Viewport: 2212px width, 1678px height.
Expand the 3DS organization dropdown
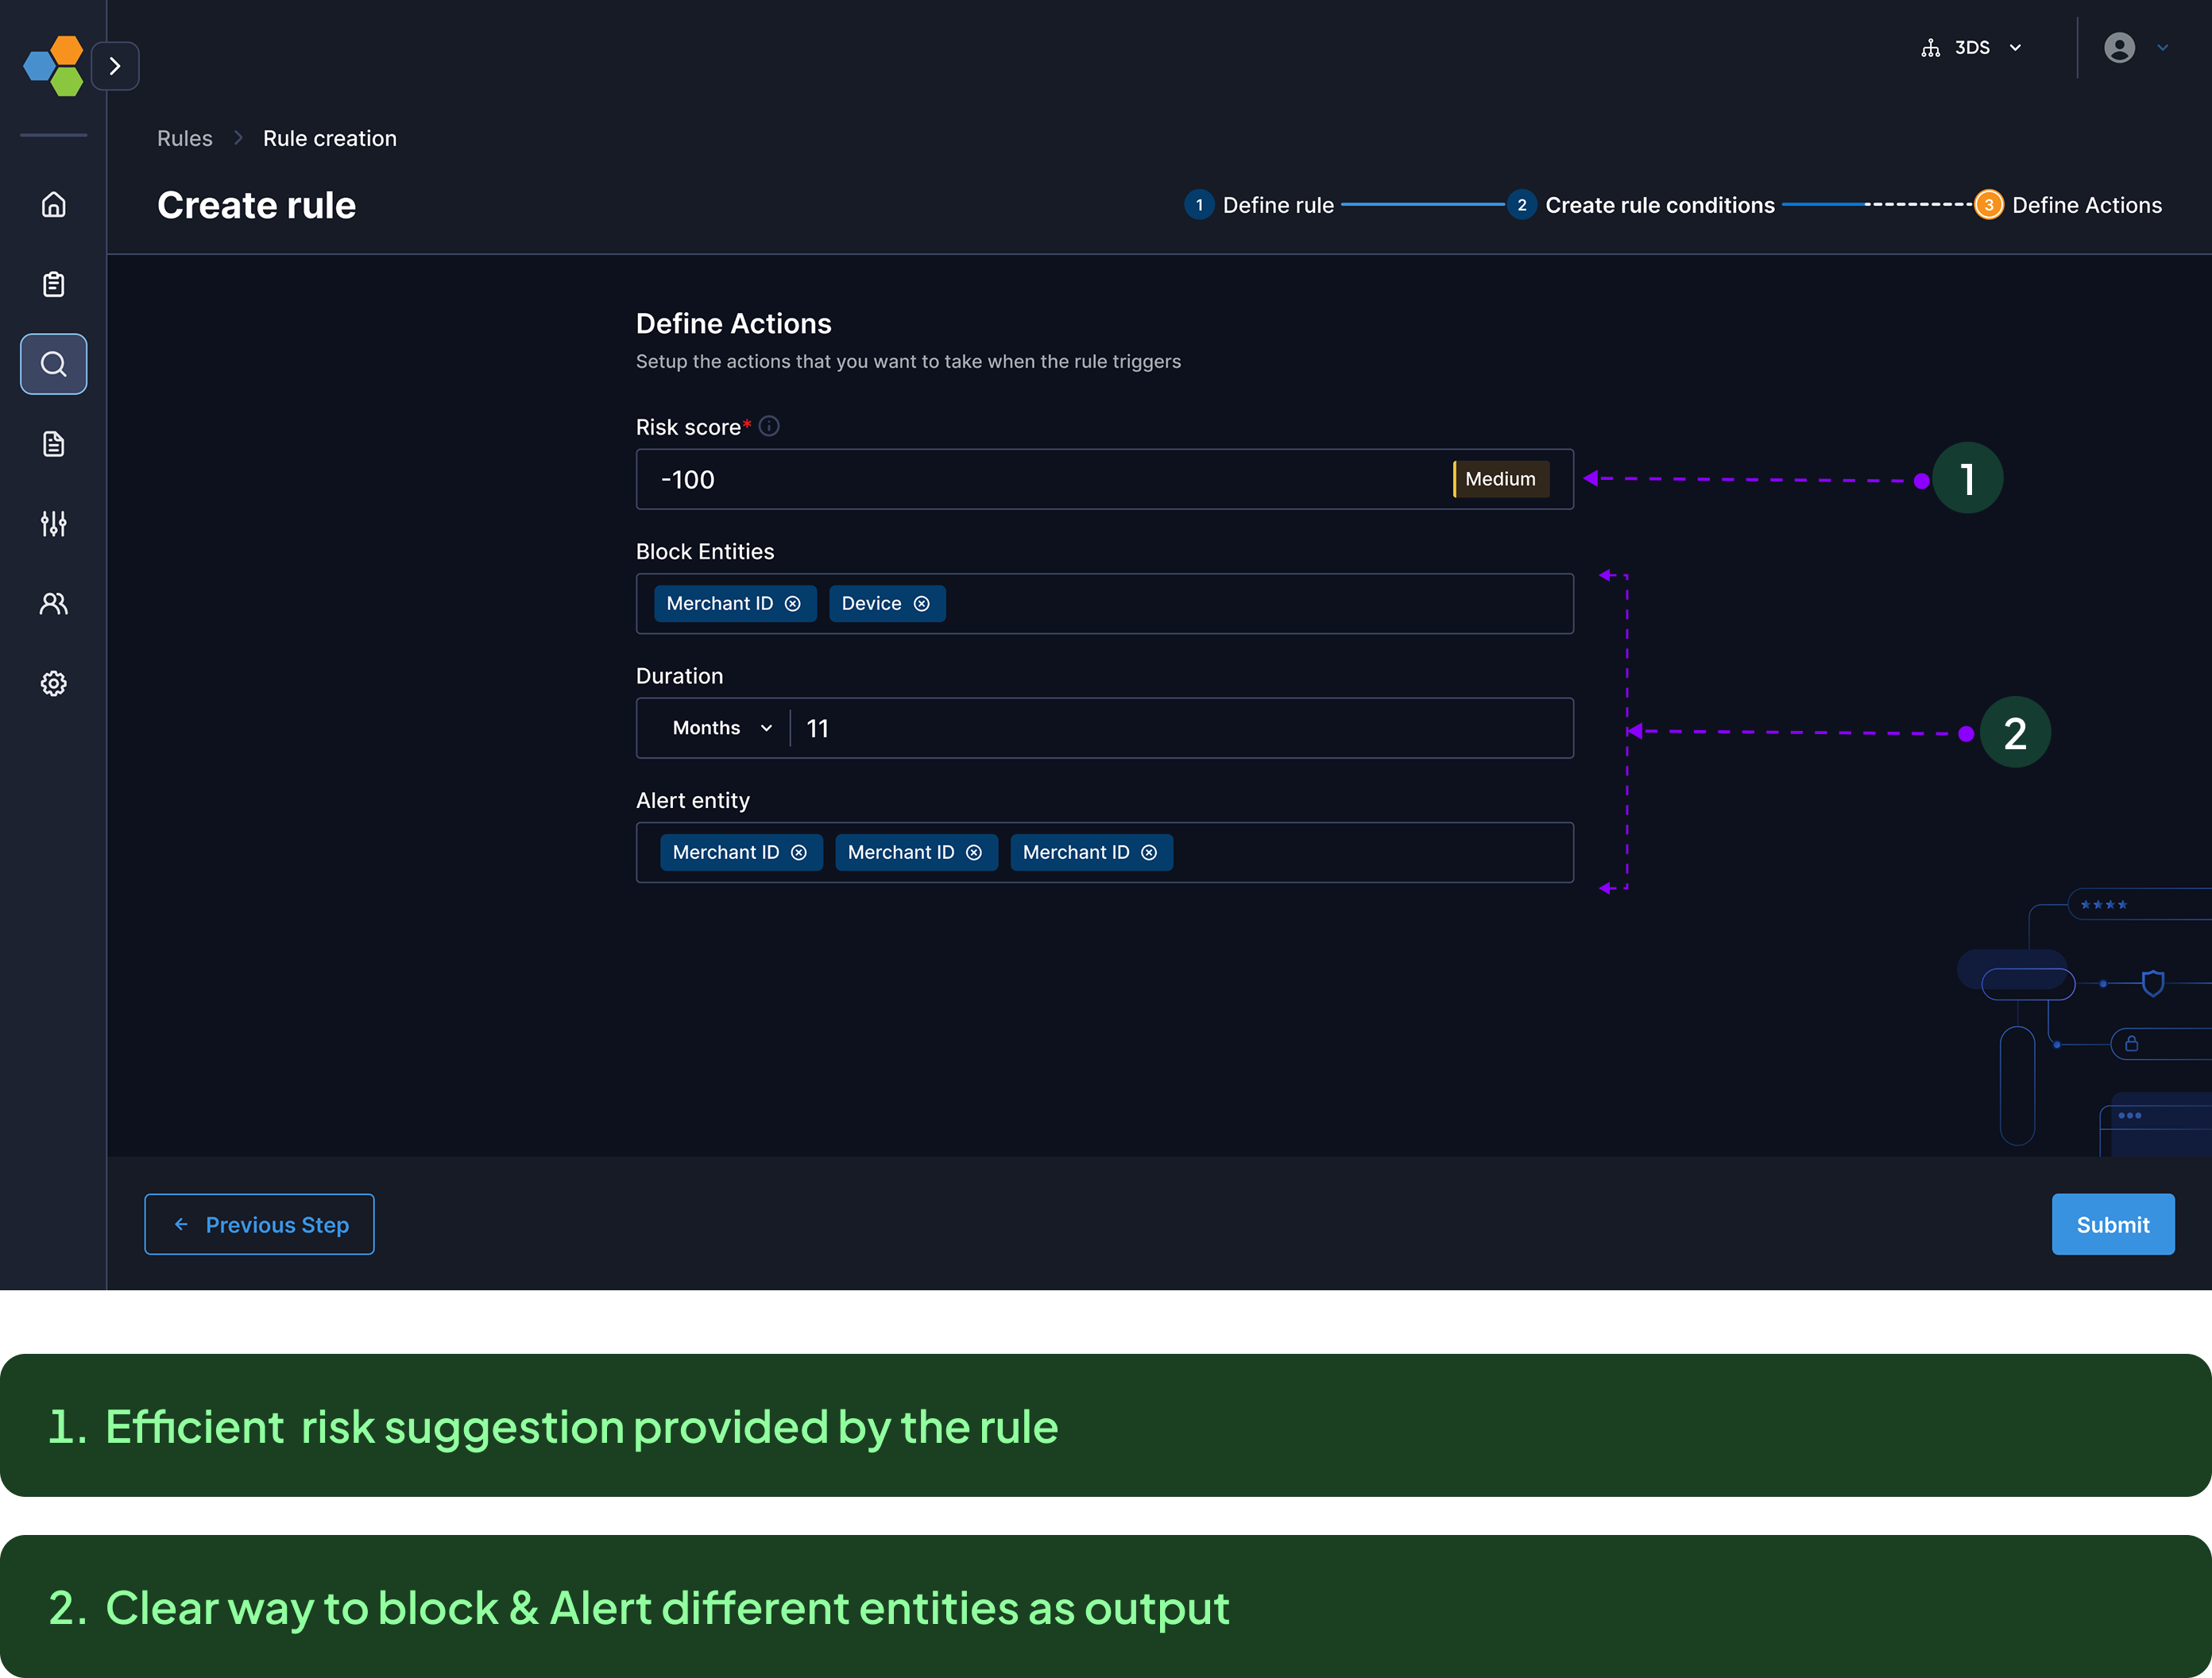point(1973,48)
